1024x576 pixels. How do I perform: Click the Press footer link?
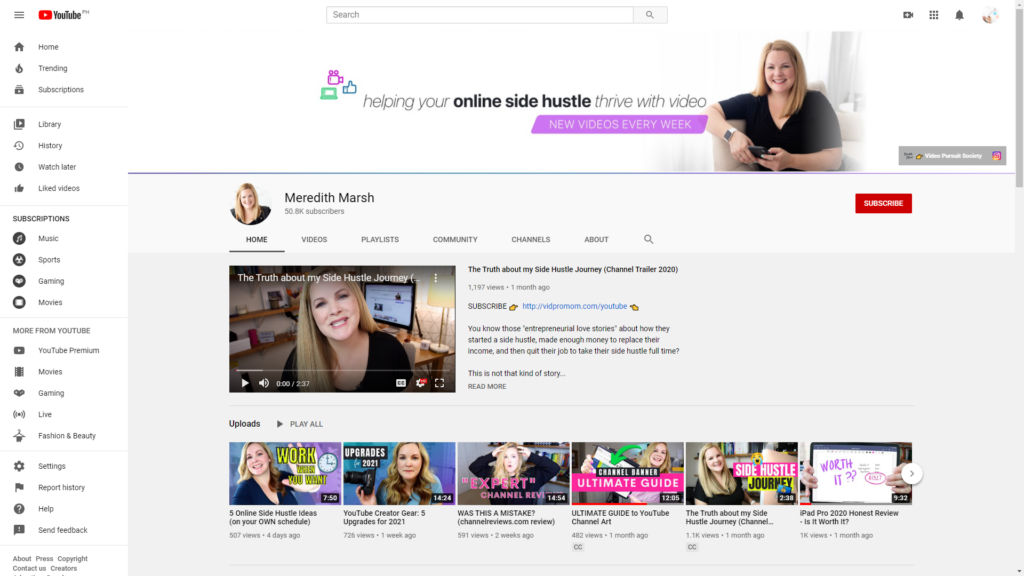pyautogui.click(x=44, y=559)
